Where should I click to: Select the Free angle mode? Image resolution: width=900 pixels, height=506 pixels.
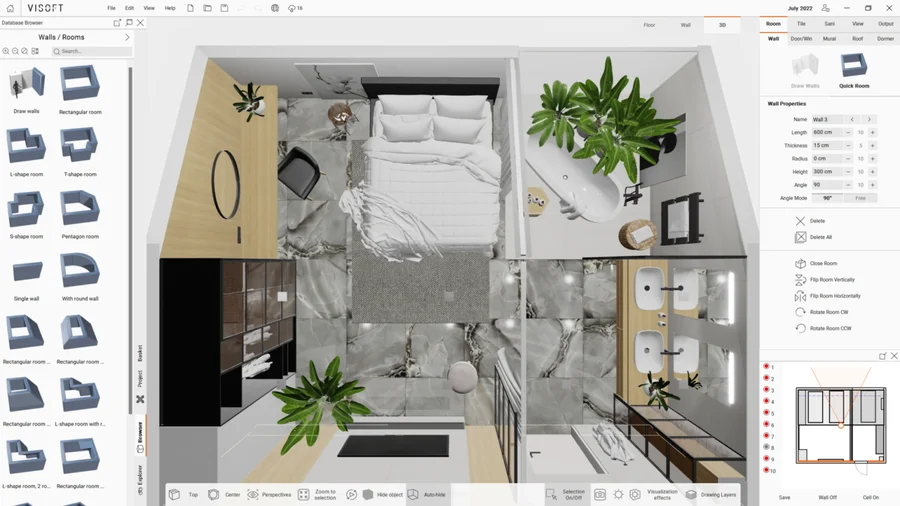860,198
